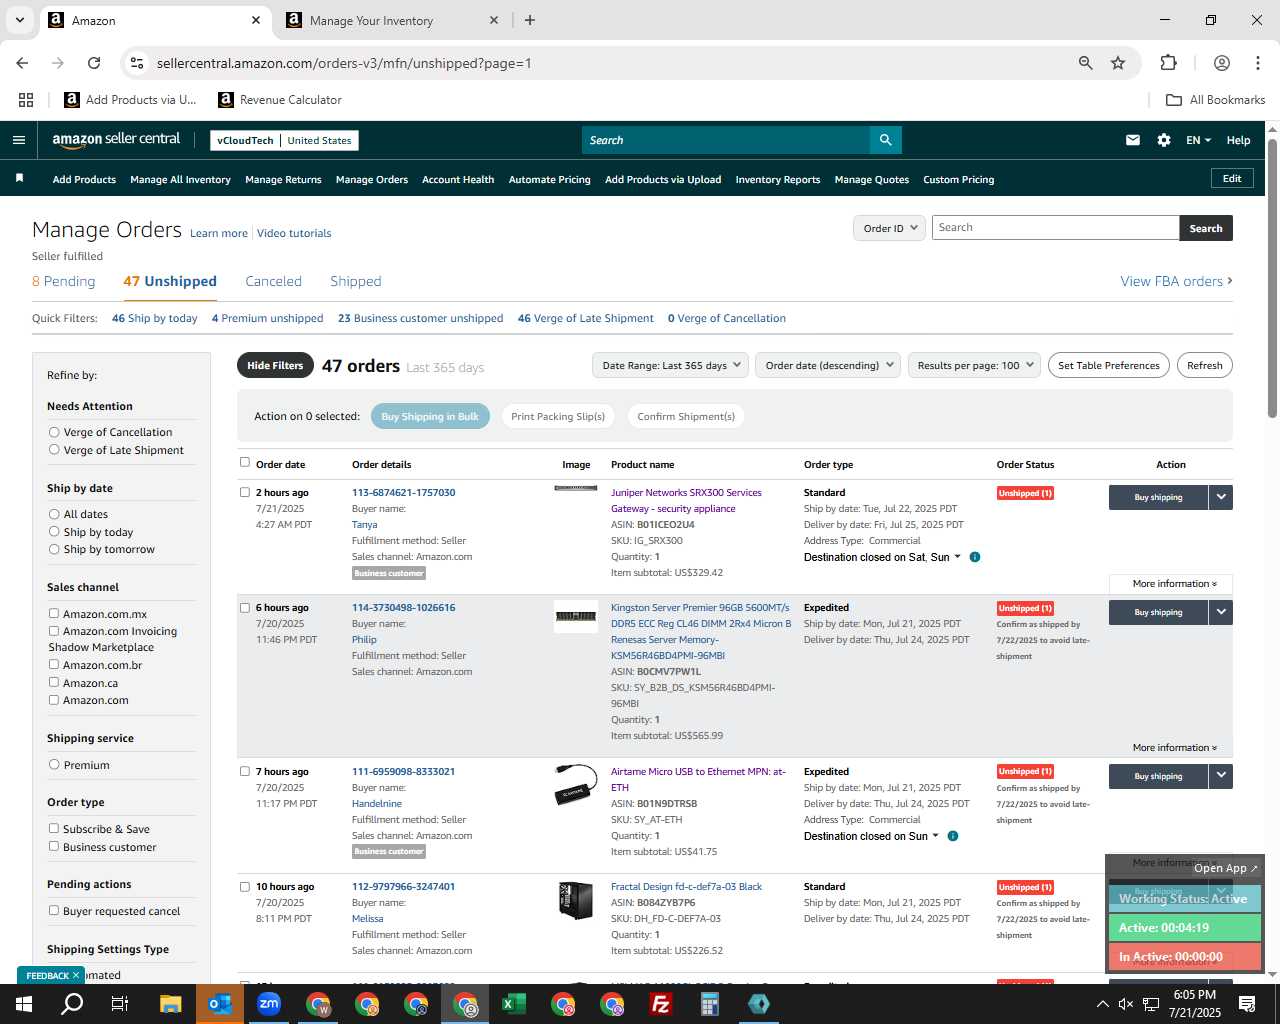Click the info icon beside Destination closed on Sun
Viewport: 1280px width, 1024px height.
953,836
